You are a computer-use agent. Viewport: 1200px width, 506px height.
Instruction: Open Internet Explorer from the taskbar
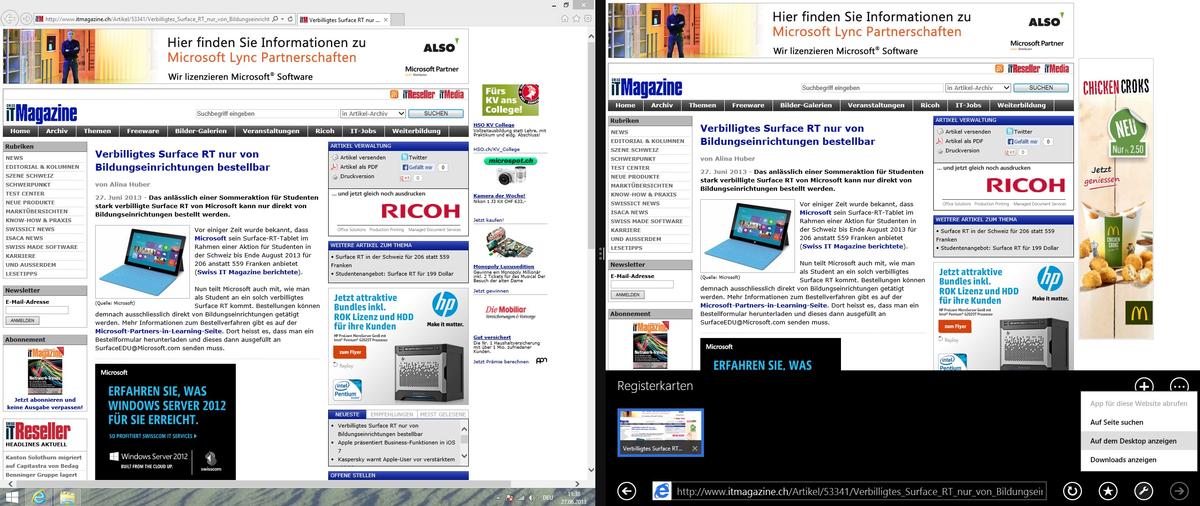click(39, 496)
